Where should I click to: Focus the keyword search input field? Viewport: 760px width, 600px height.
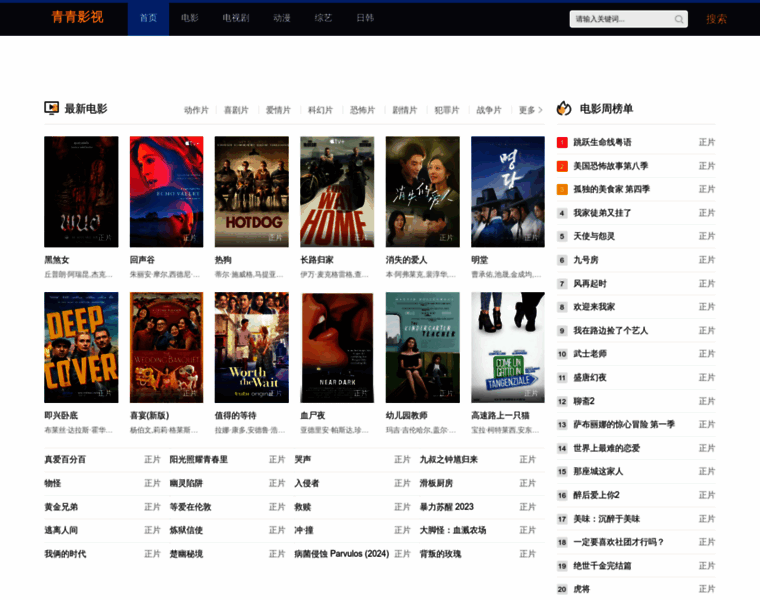tap(623, 19)
